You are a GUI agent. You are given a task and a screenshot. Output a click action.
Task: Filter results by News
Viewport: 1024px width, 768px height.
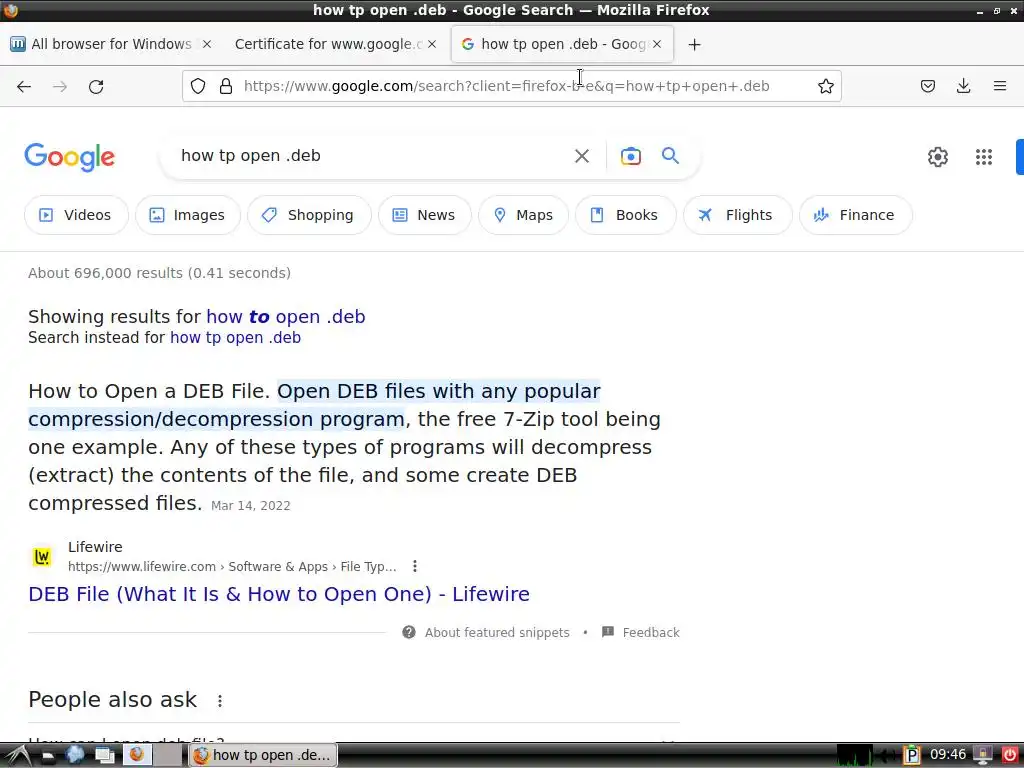[424, 215]
